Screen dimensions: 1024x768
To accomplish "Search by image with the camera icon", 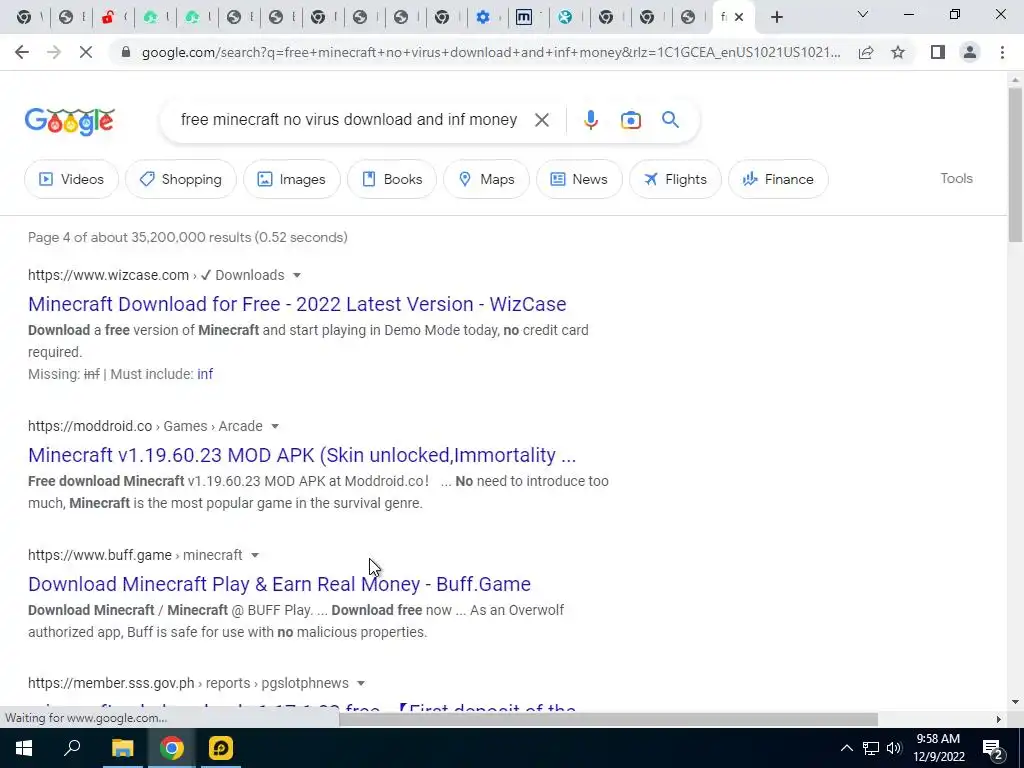I will [x=630, y=120].
